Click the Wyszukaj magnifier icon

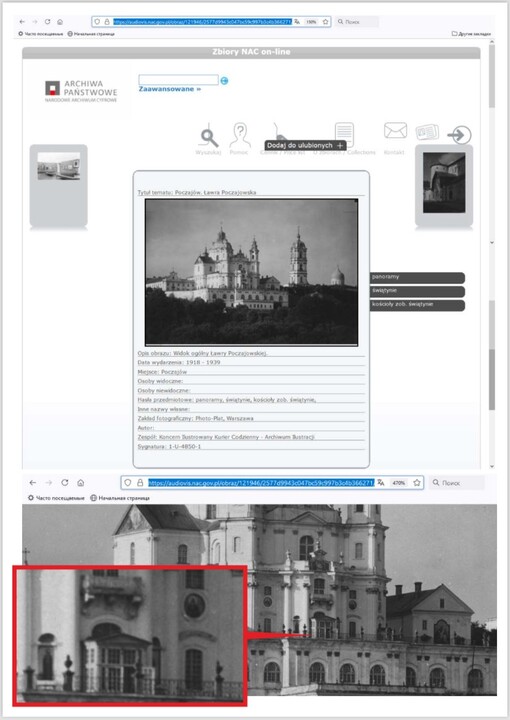tap(209, 136)
